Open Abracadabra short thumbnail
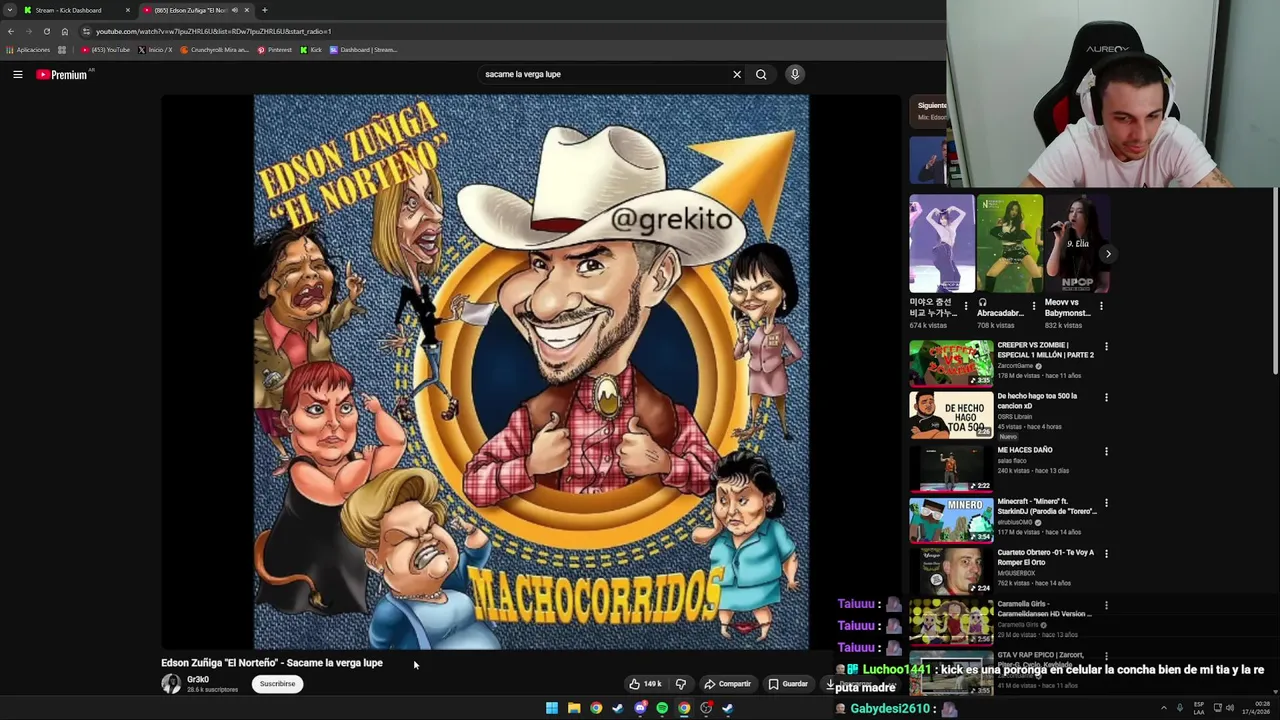This screenshot has width=1280, height=720. [x=1009, y=243]
